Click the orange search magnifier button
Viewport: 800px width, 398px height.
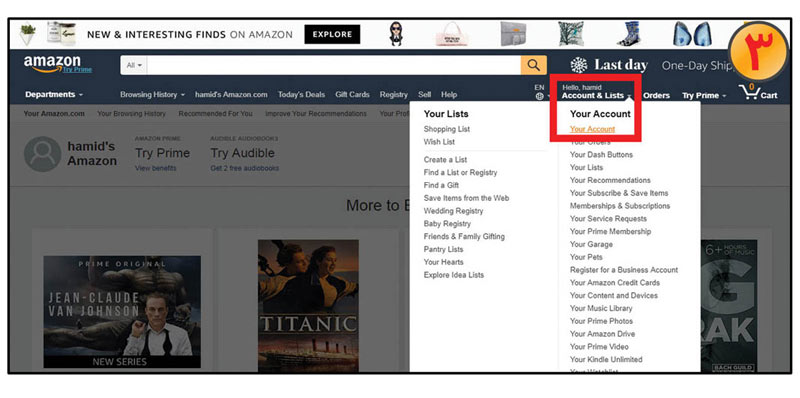tap(534, 65)
